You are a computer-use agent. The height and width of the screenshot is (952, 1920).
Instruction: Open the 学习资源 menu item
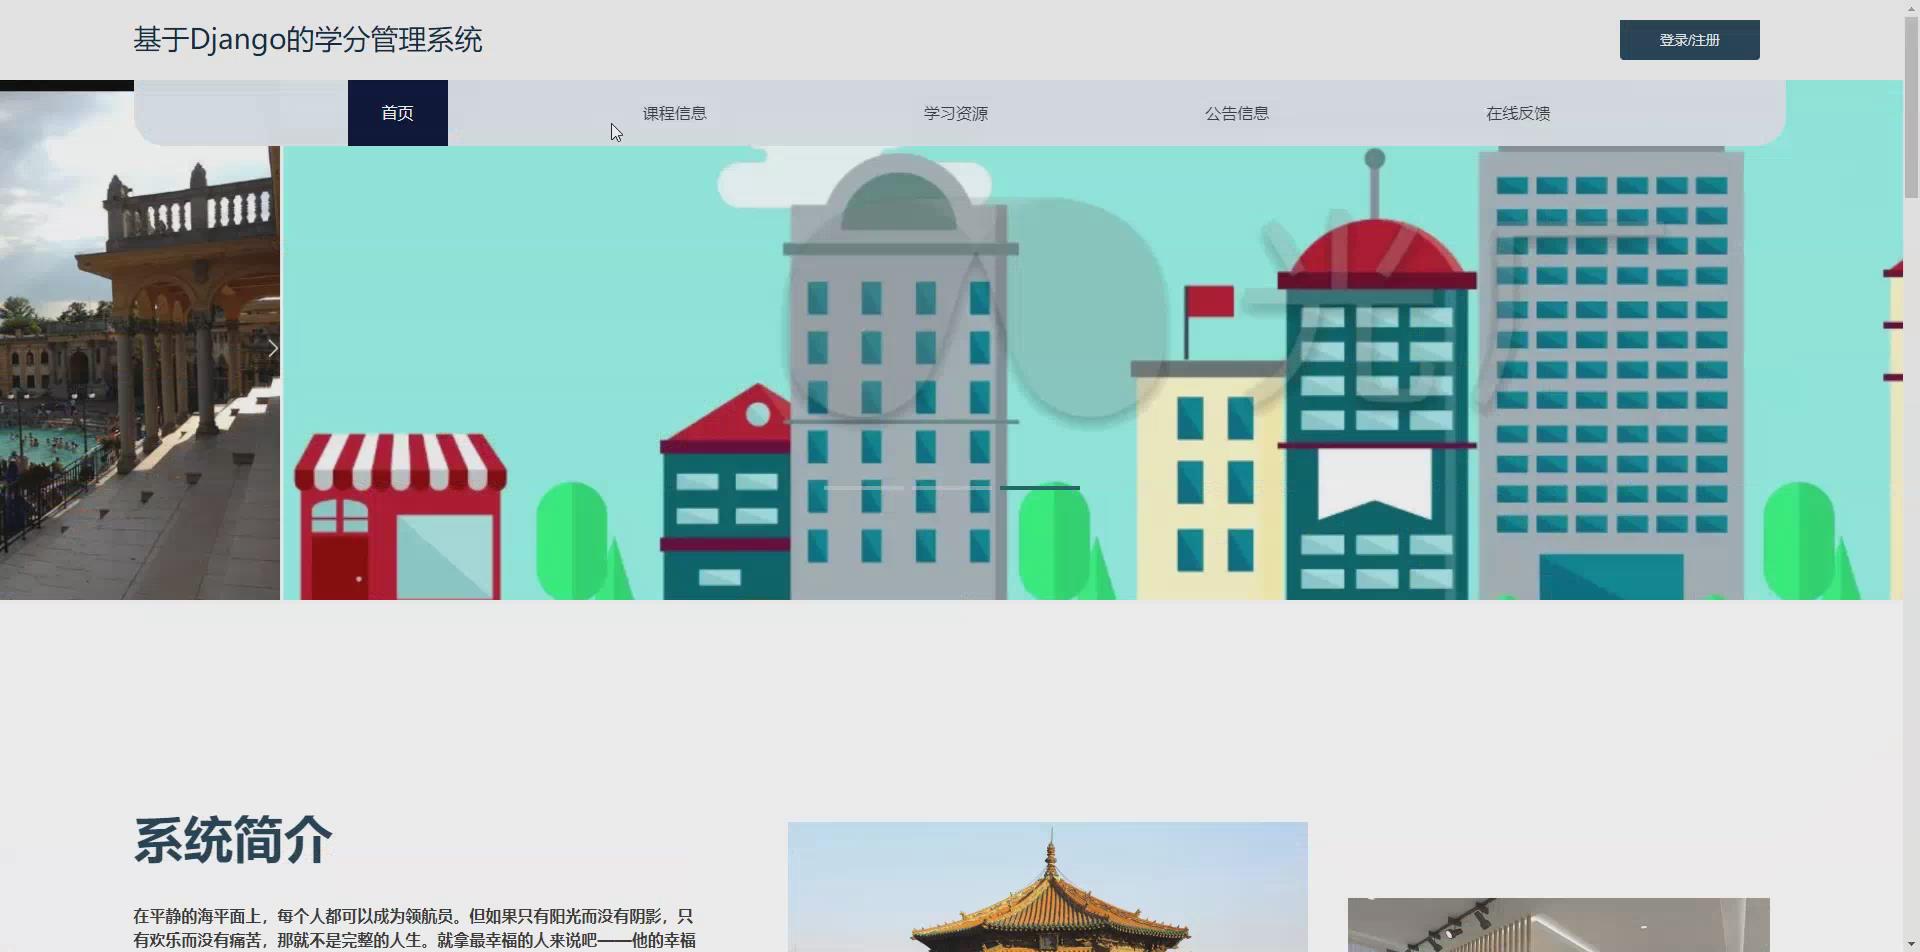[955, 113]
